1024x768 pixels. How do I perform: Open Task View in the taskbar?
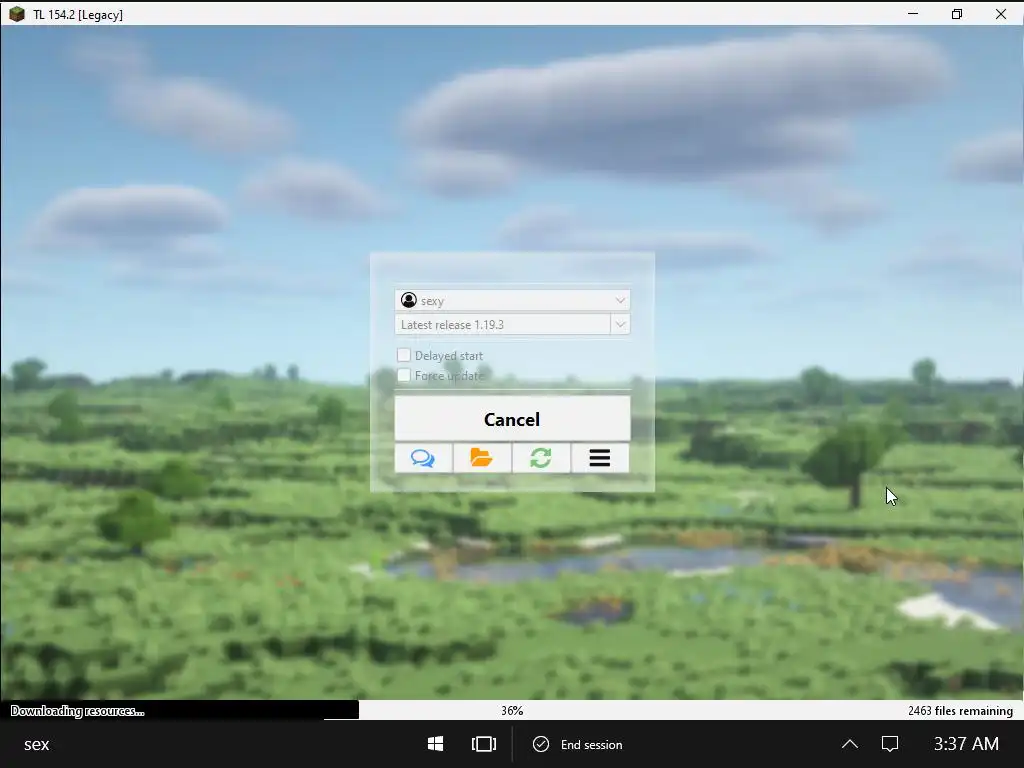(484, 744)
